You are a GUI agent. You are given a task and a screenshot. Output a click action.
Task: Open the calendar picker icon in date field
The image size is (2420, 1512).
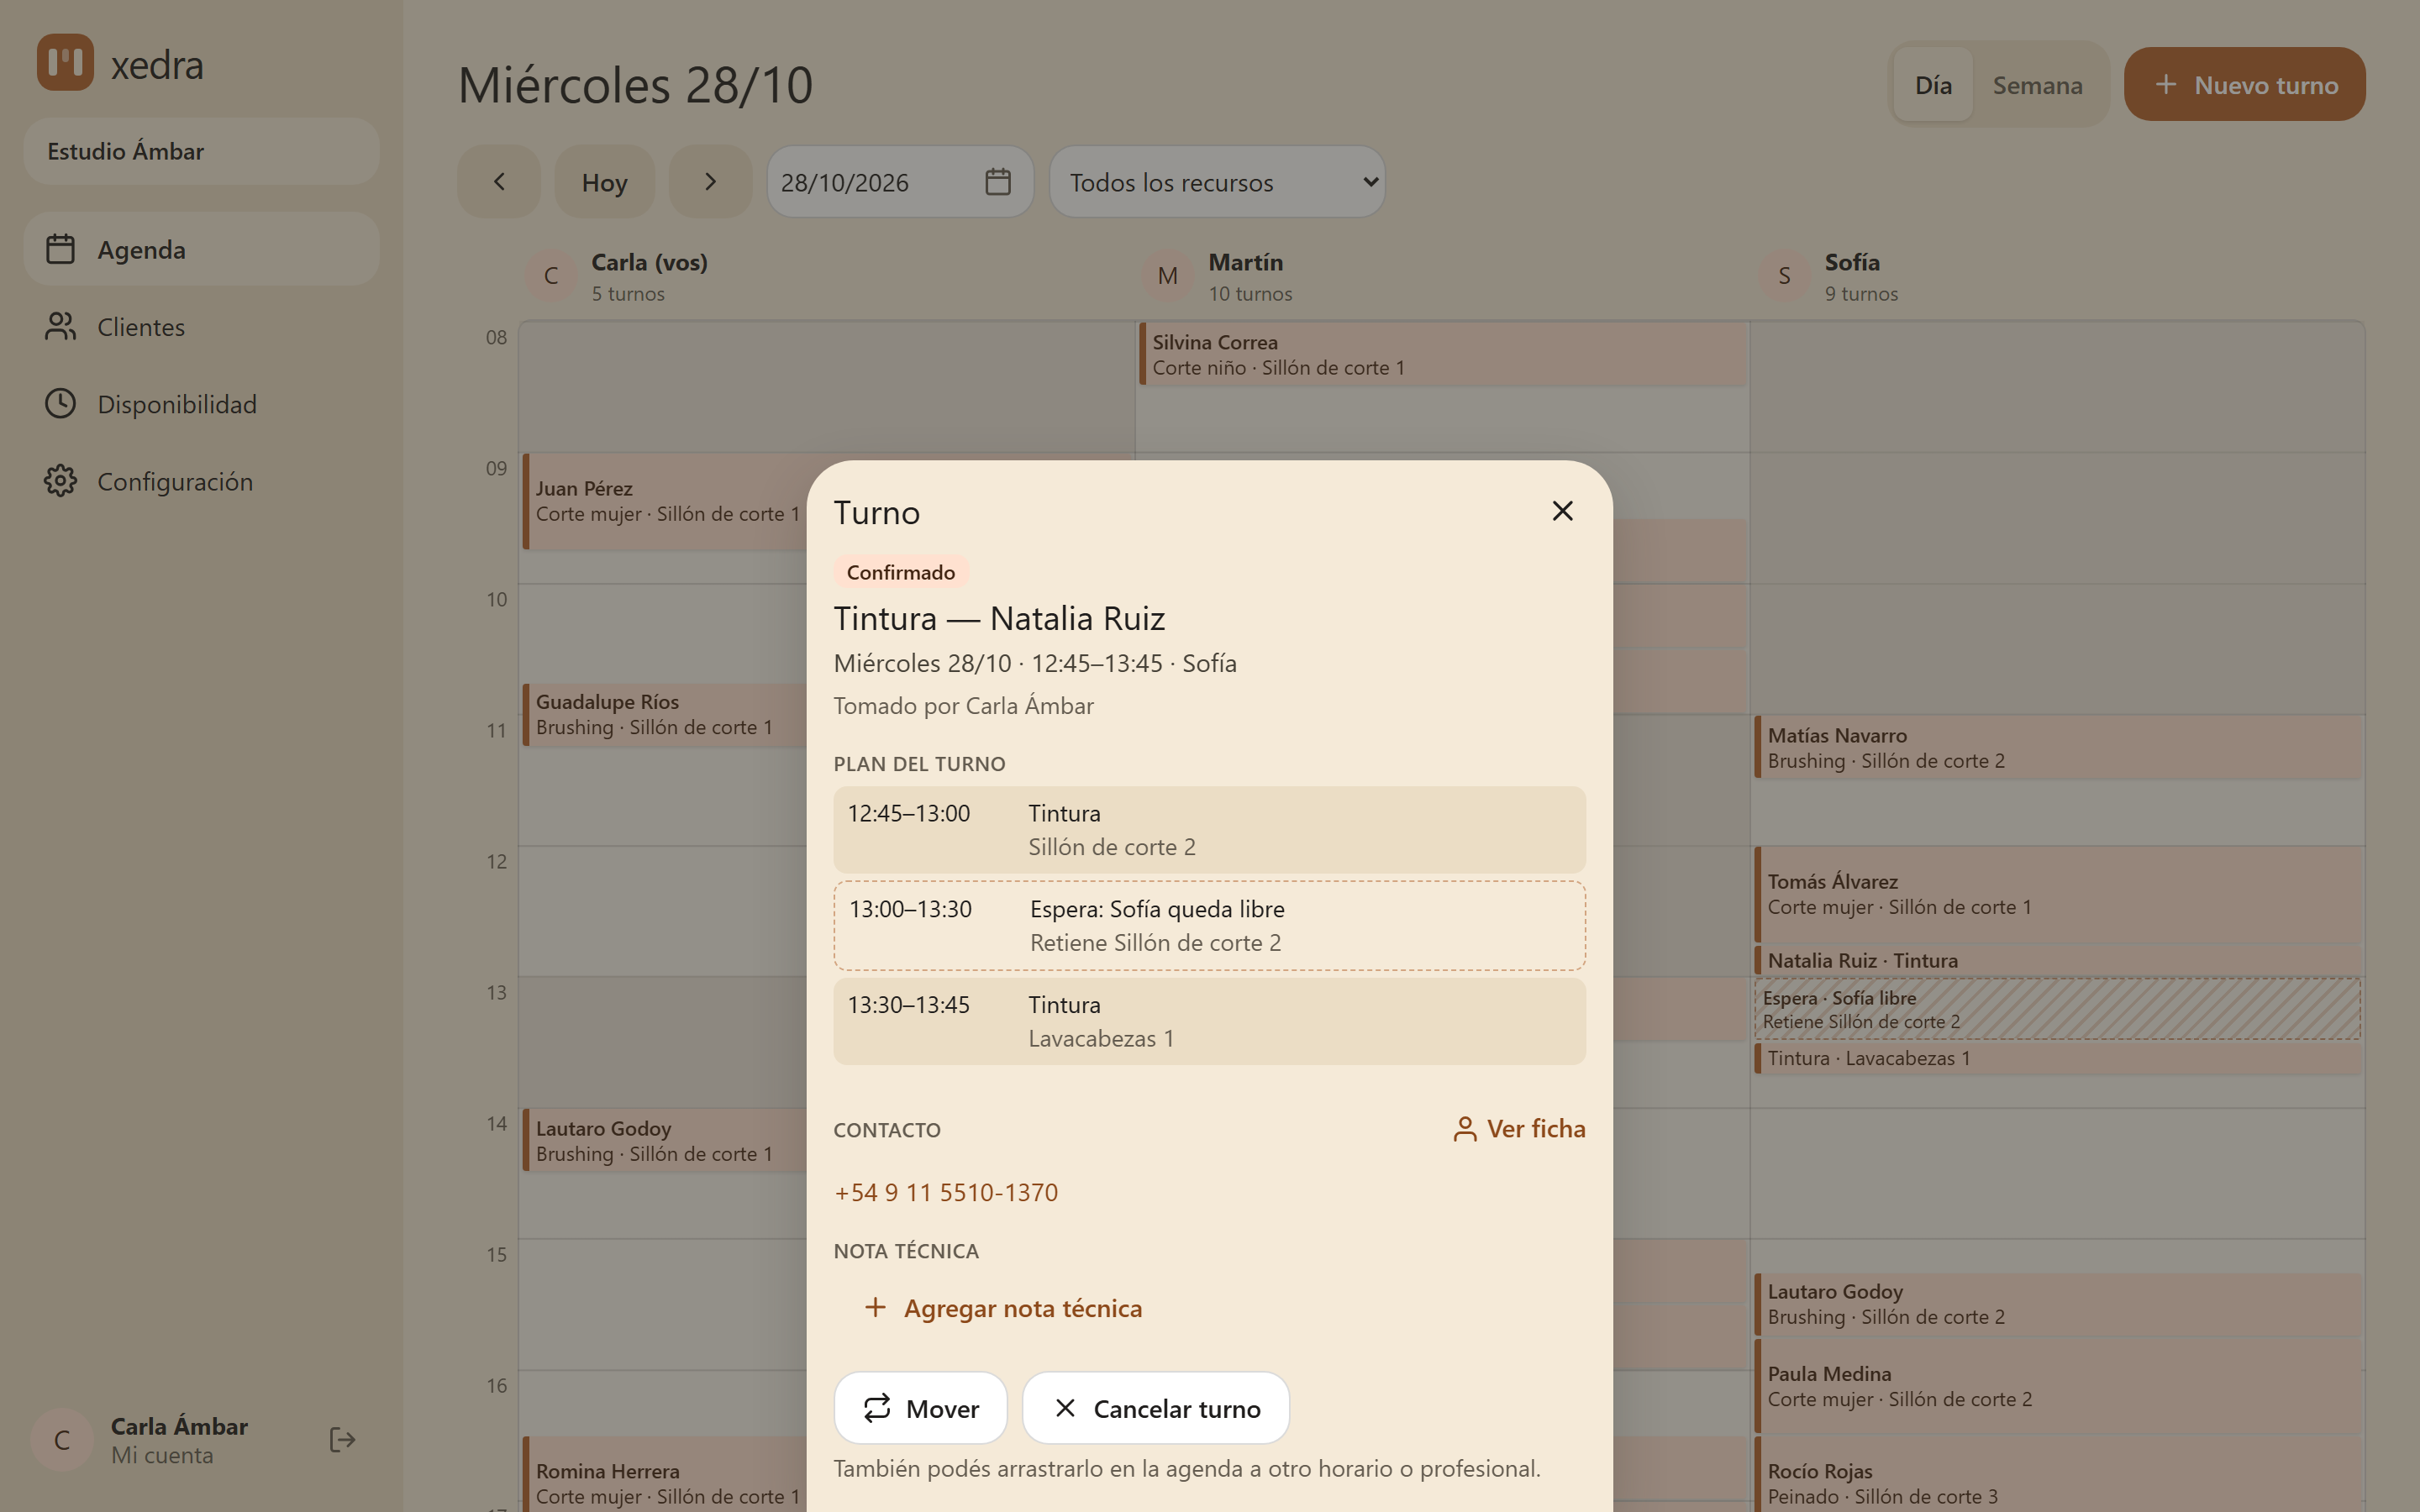(x=997, y=182)
